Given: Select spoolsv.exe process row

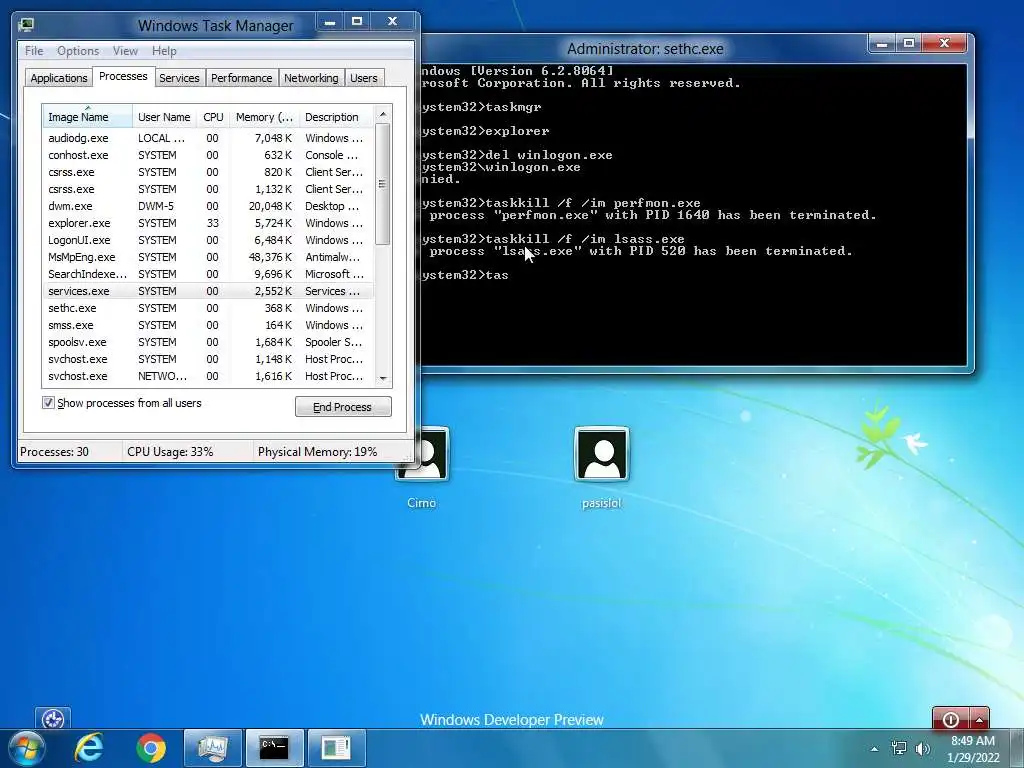Looking at the screenshot, I should coord(208,342).
